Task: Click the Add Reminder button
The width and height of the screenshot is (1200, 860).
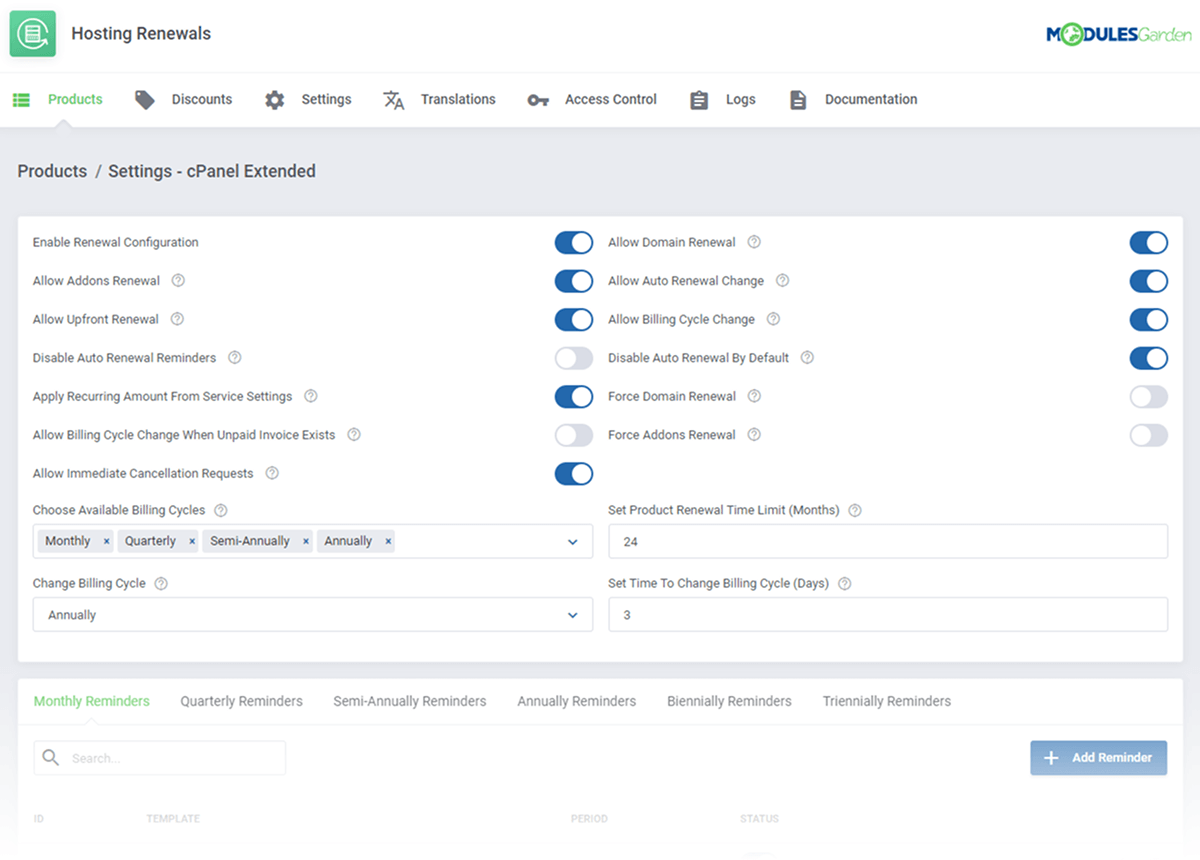Action: (1099, 758)
